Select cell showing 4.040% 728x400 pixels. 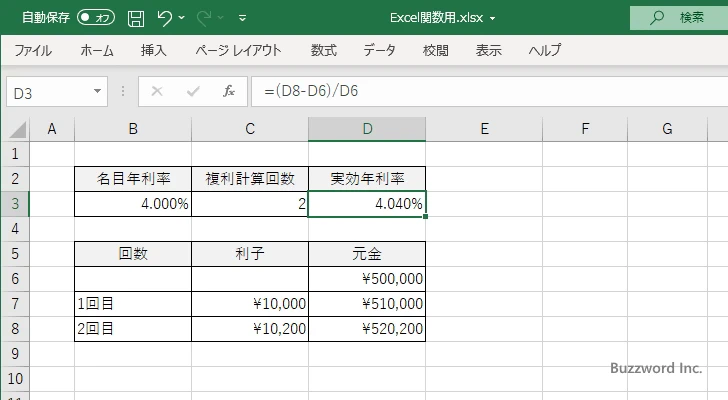pos(367,204)
